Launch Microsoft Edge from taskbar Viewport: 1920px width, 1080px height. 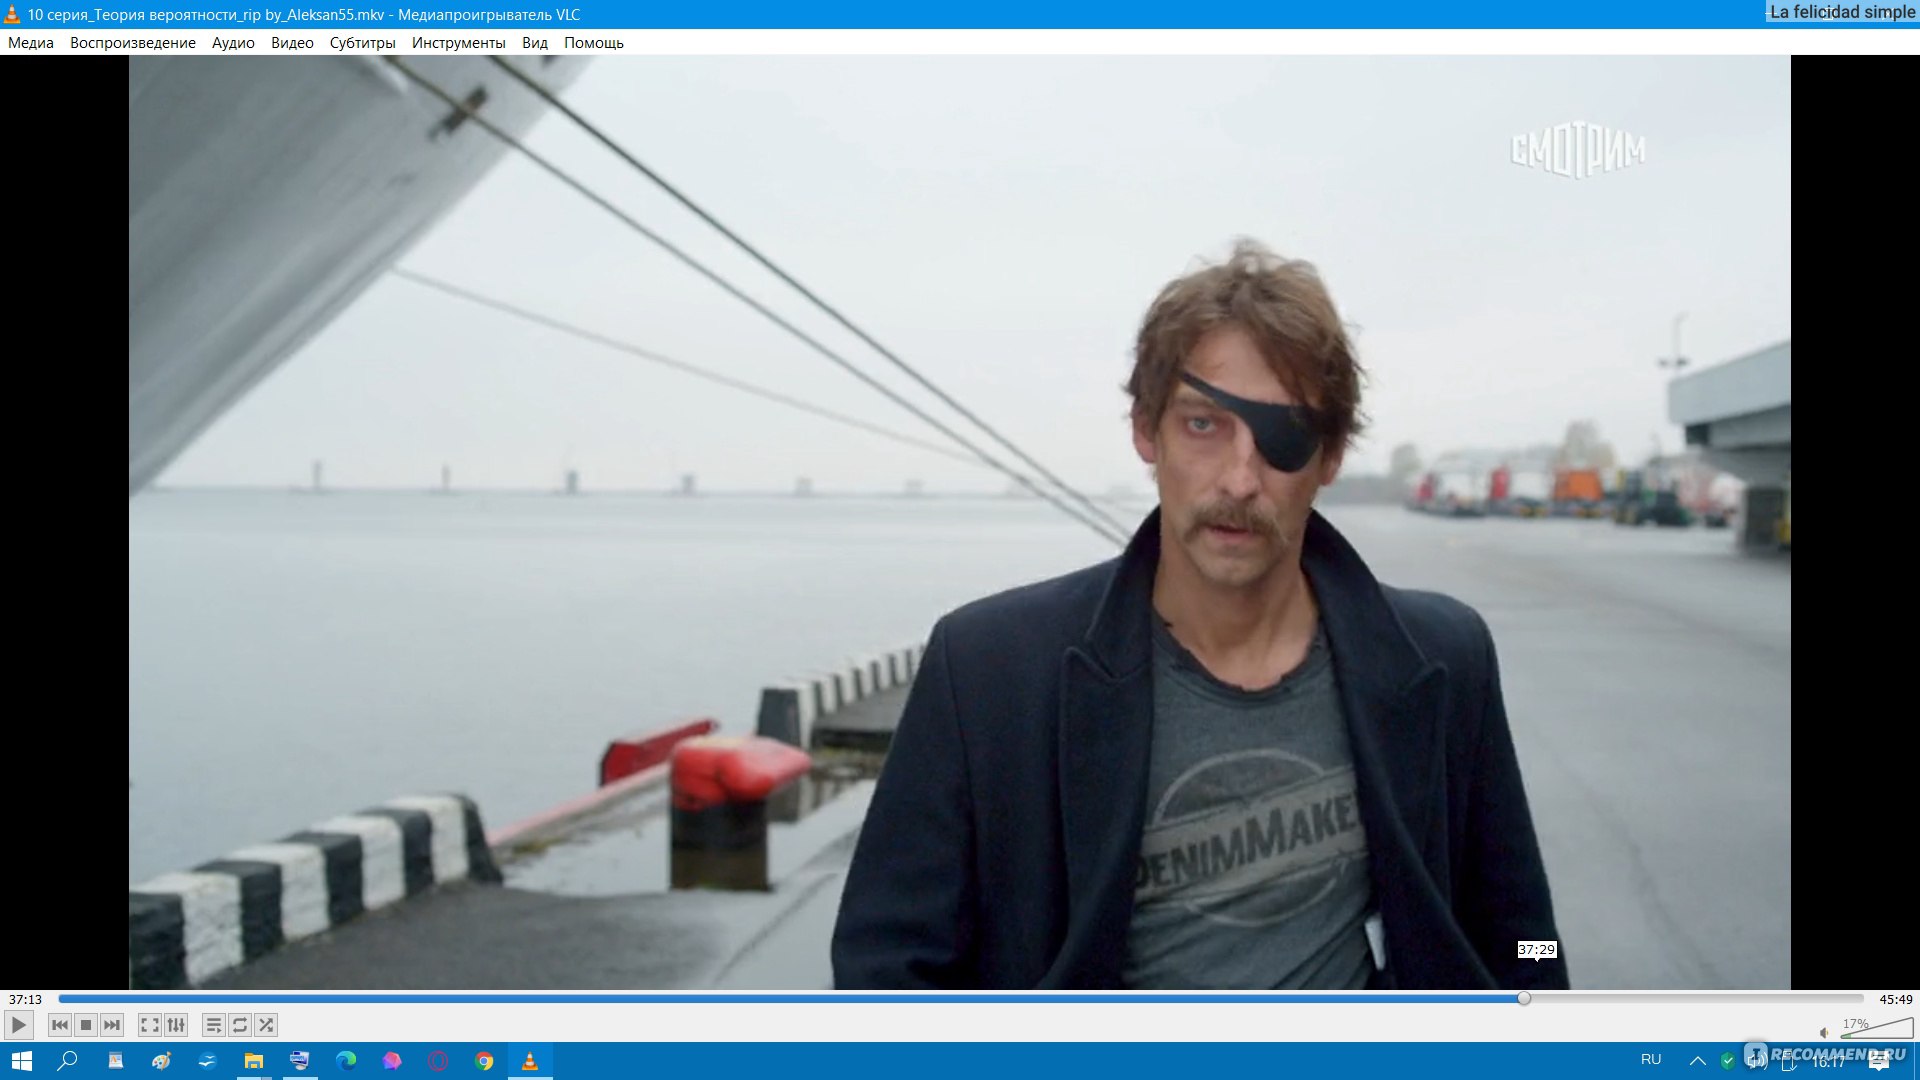click(346, 1061)
